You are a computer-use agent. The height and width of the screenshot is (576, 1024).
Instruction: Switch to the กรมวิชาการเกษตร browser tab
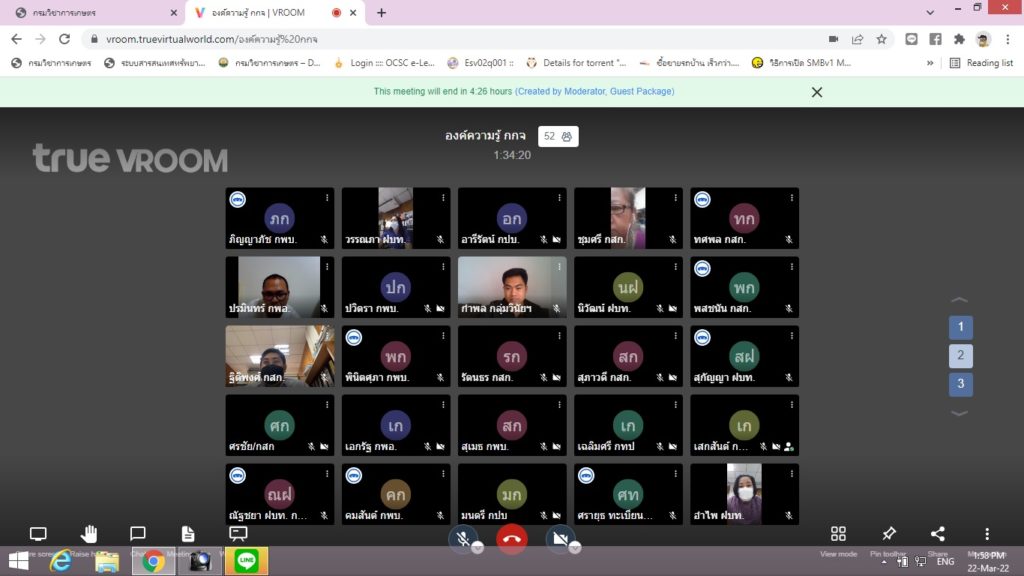tap(91, 12)
